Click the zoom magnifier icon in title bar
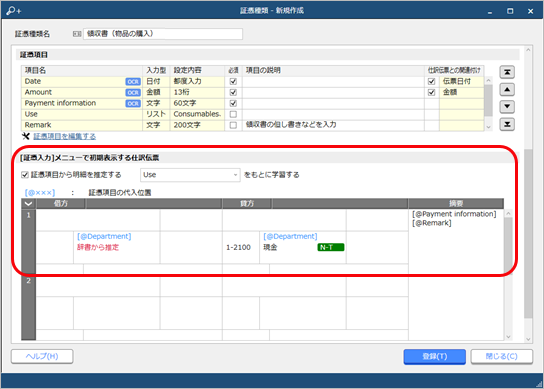Image resolution: width=544 pixels, height=389 pixels. pyautogui.click(x=14, y=11)
